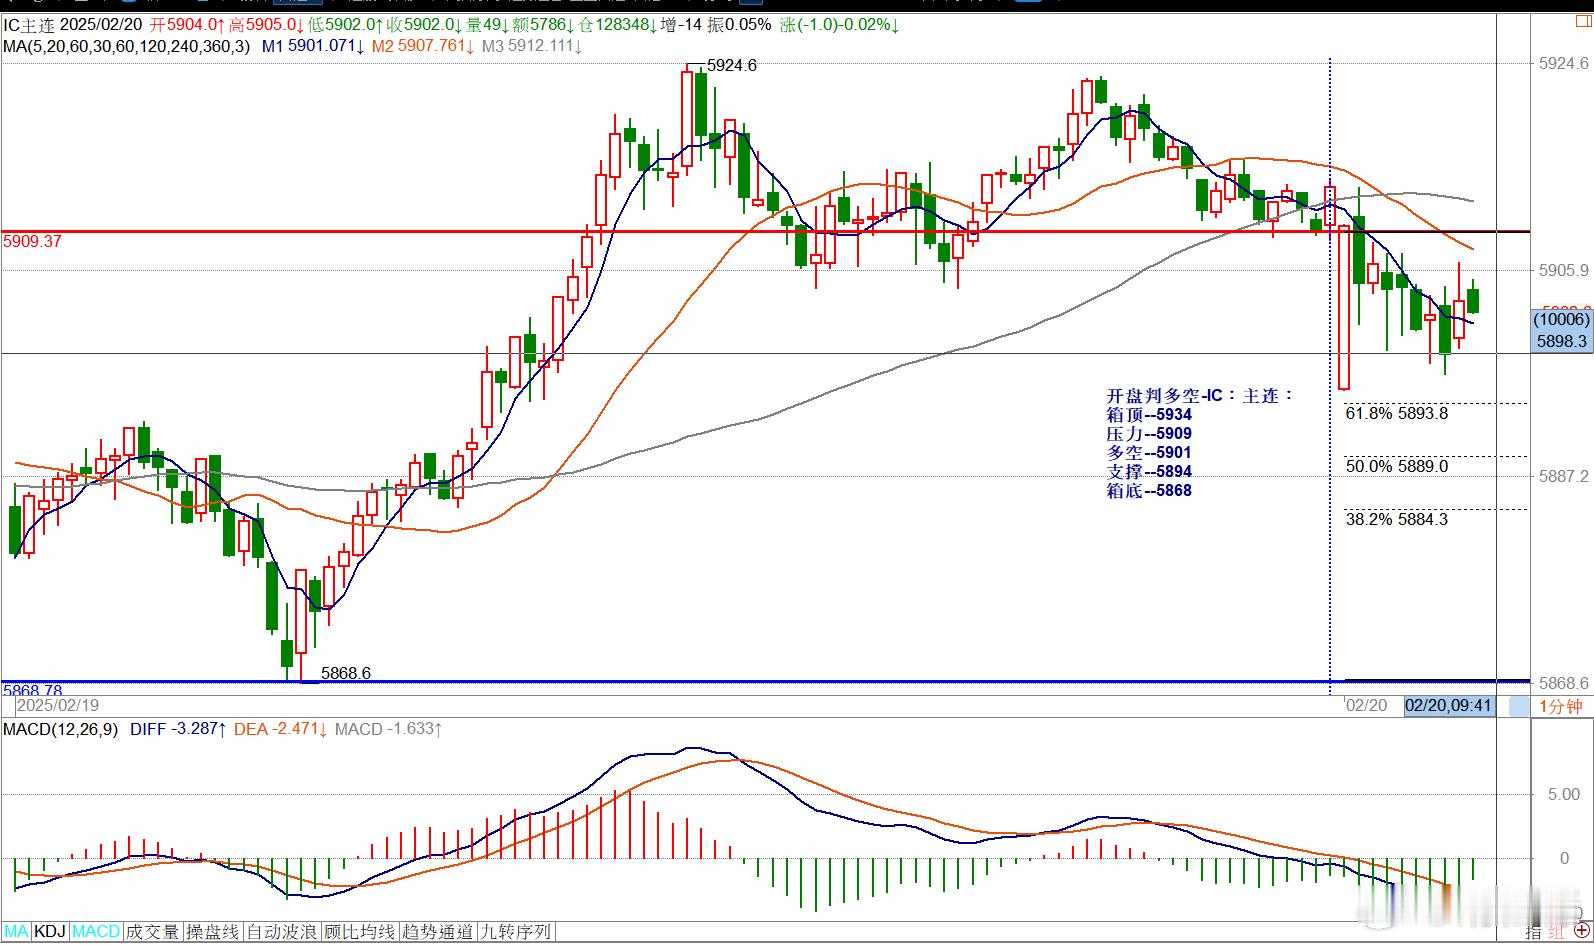The image size is (1594, 946).
Task: Switch to the KDJ indicator tab
Action: point(50,932)
